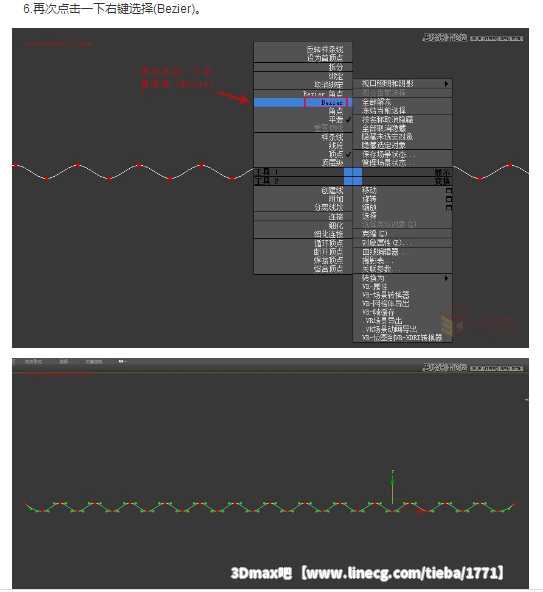This screenshot has width=543, height=592.
Task: Click the 变换 (Transform) quad label
Action: 442,181
